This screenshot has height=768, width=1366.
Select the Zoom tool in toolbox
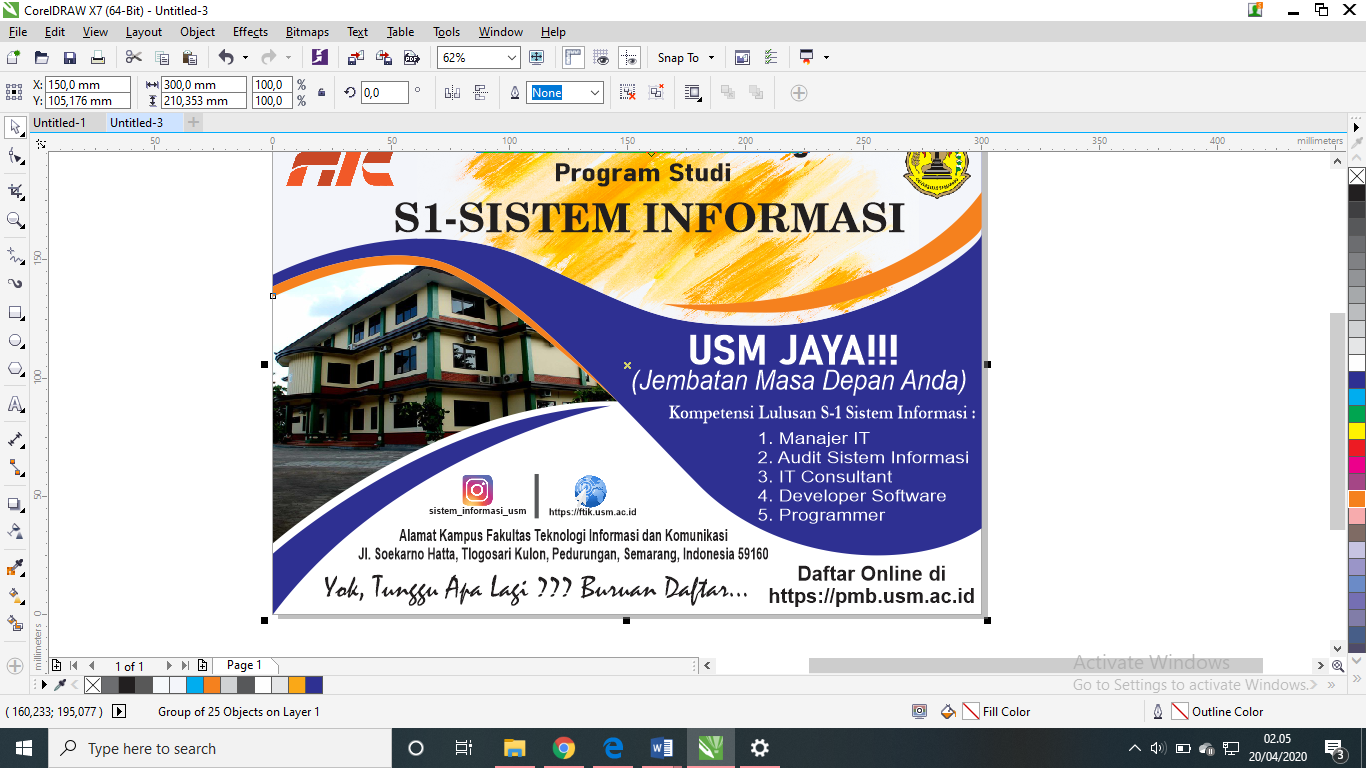click(x=15, y=220)
